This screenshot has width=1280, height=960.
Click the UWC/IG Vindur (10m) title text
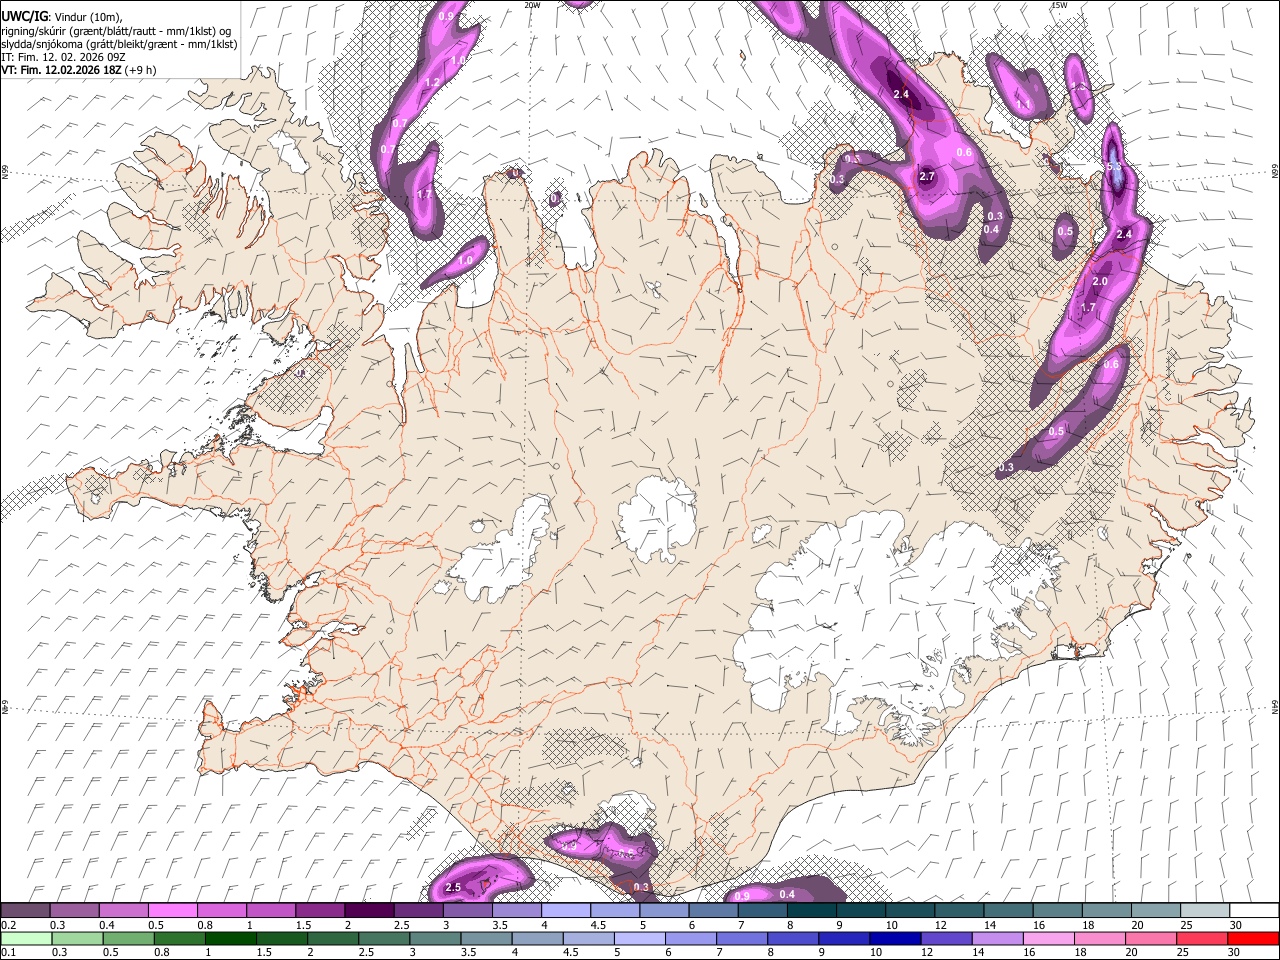tap(60, 16)
